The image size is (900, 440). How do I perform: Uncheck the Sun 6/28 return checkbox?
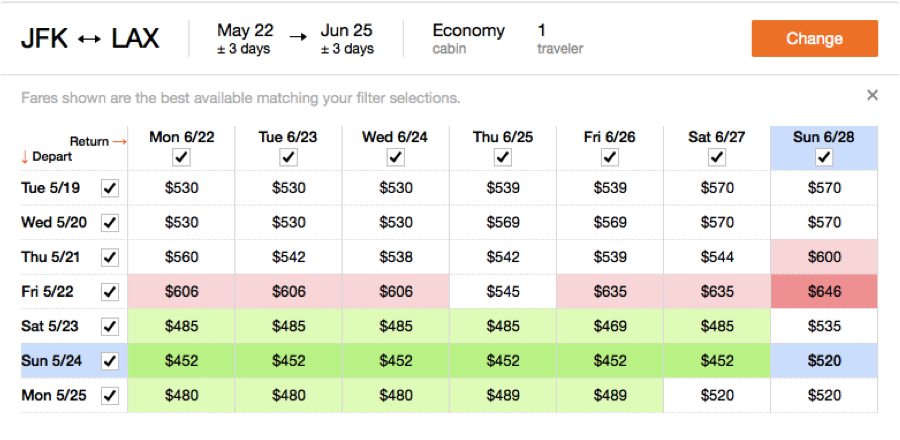pos(824,157)
